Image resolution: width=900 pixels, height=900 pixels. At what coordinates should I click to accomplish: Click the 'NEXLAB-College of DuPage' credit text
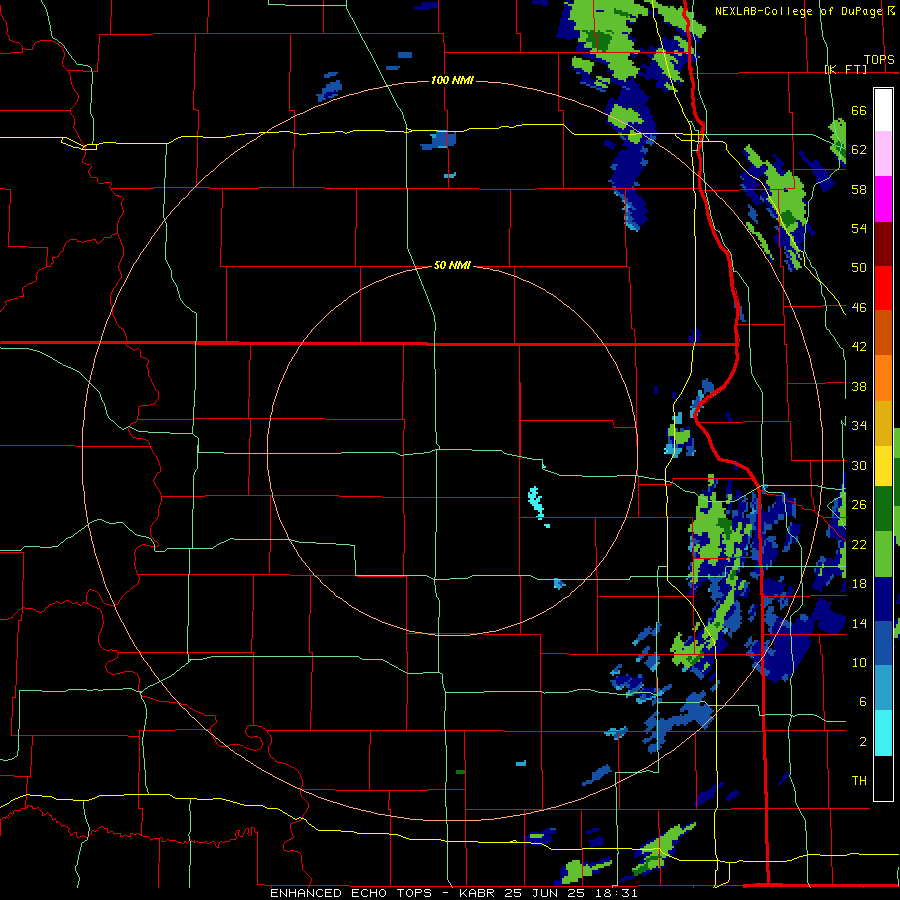pyautogui.click(x=798, y=11)
